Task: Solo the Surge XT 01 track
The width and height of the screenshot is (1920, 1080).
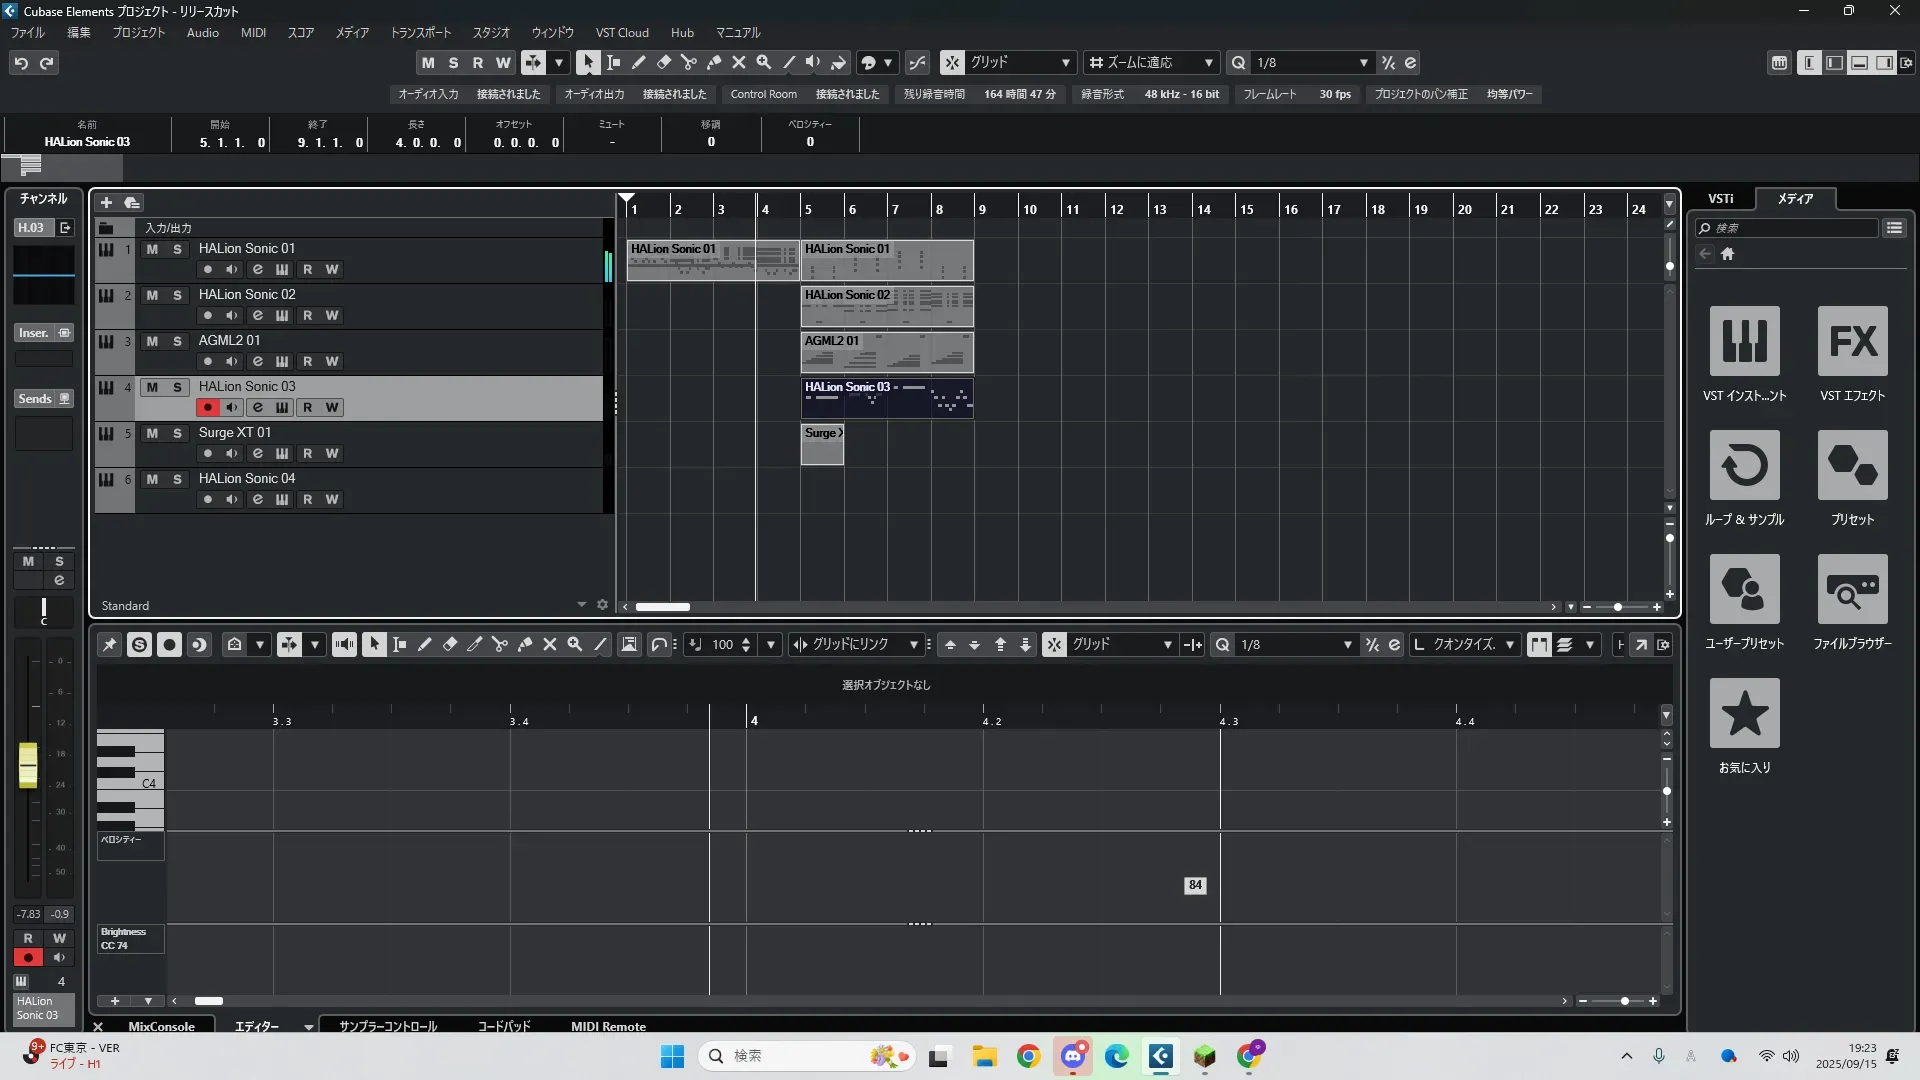Action: pos(177,433)
